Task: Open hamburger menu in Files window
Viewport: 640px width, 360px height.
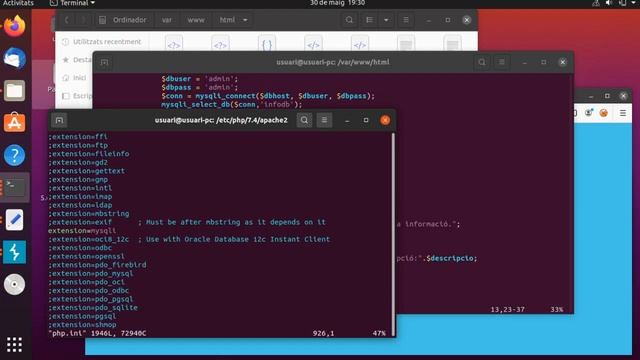Action: click(406, 20)
